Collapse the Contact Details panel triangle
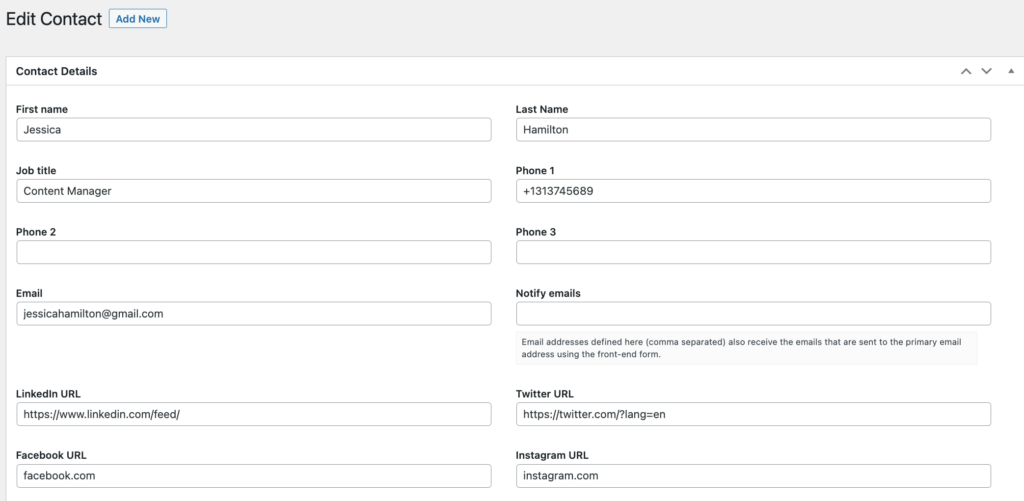Viewport: 1024px width, 501px height. coord(1011,71)
